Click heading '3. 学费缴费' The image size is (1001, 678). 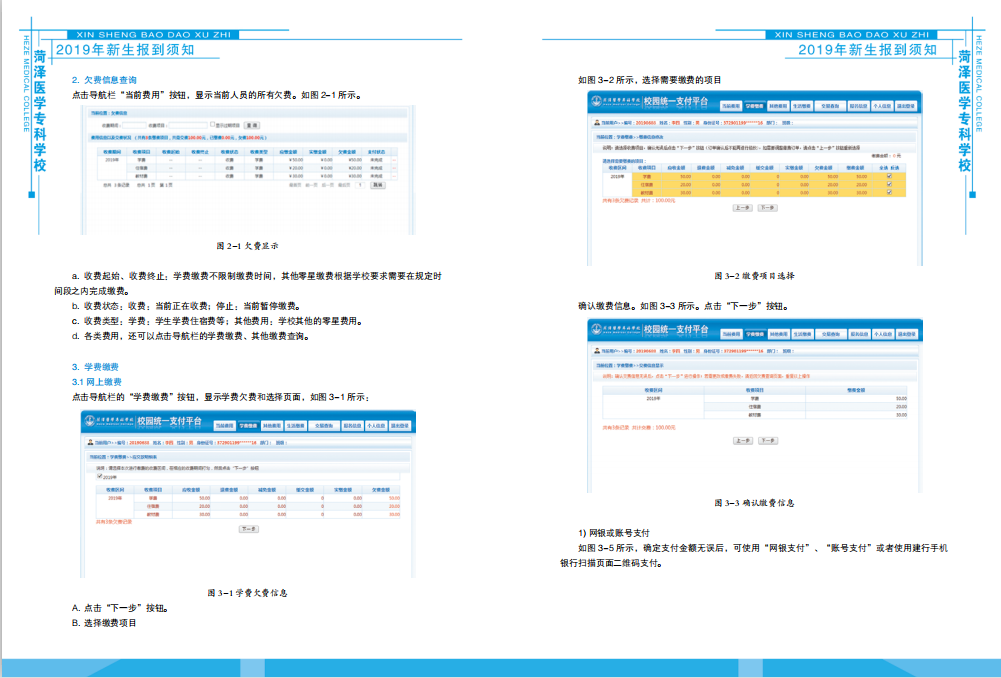[95, 366]
